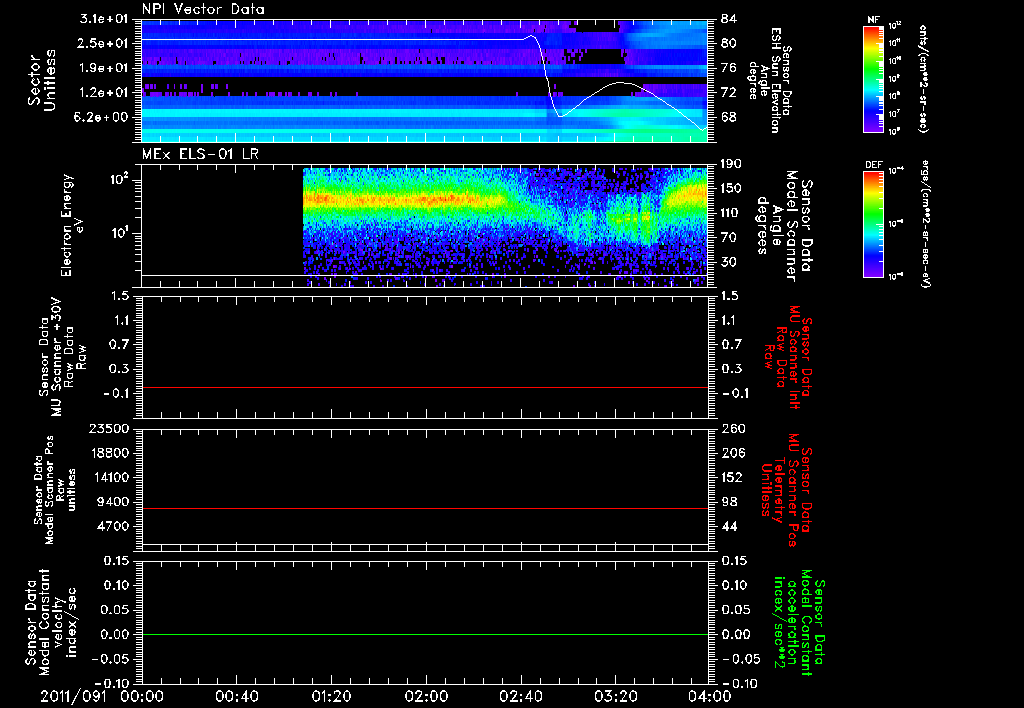
Task: Click the 110 scanner angle tick
Action: coord(732,213)
